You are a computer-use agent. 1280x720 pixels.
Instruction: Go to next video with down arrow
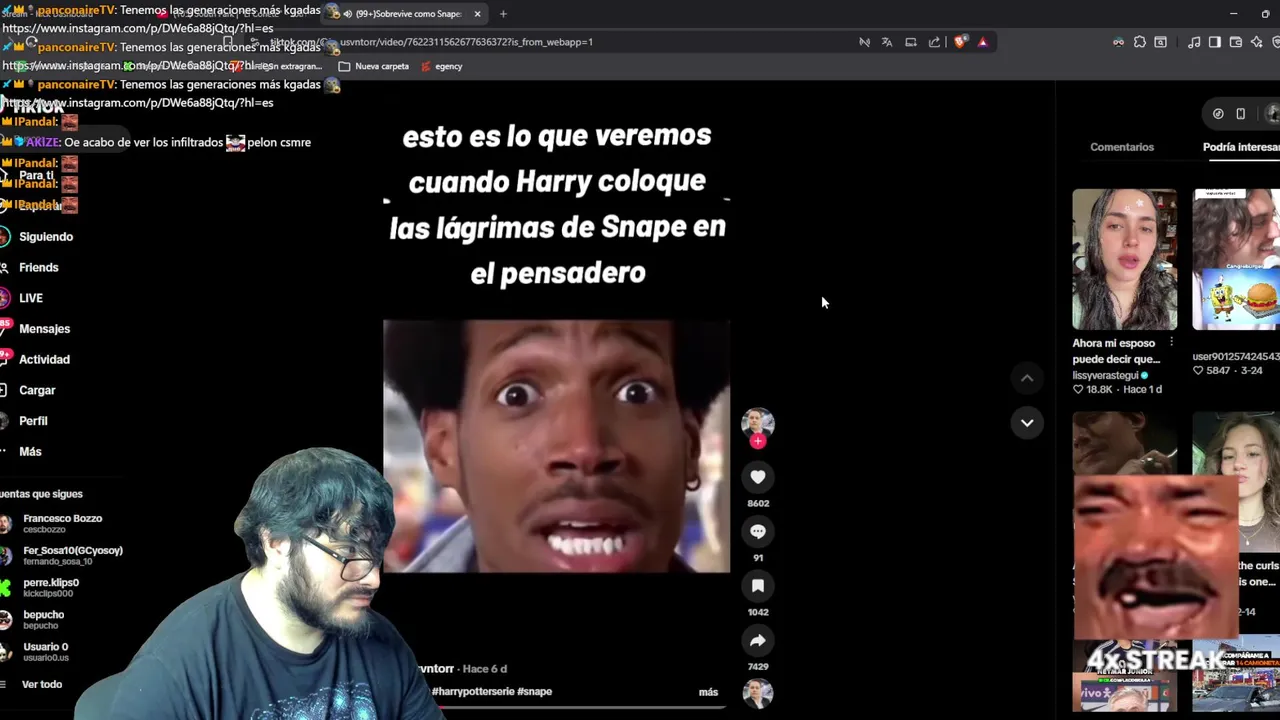(1027, 423)
